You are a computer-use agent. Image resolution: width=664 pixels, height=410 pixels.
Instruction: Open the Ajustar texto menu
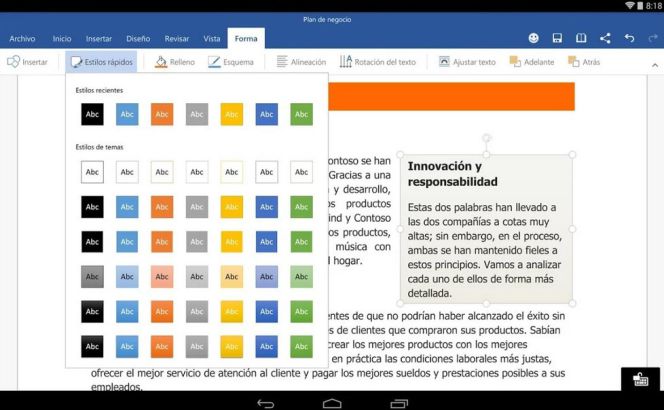tap(467, 62)
